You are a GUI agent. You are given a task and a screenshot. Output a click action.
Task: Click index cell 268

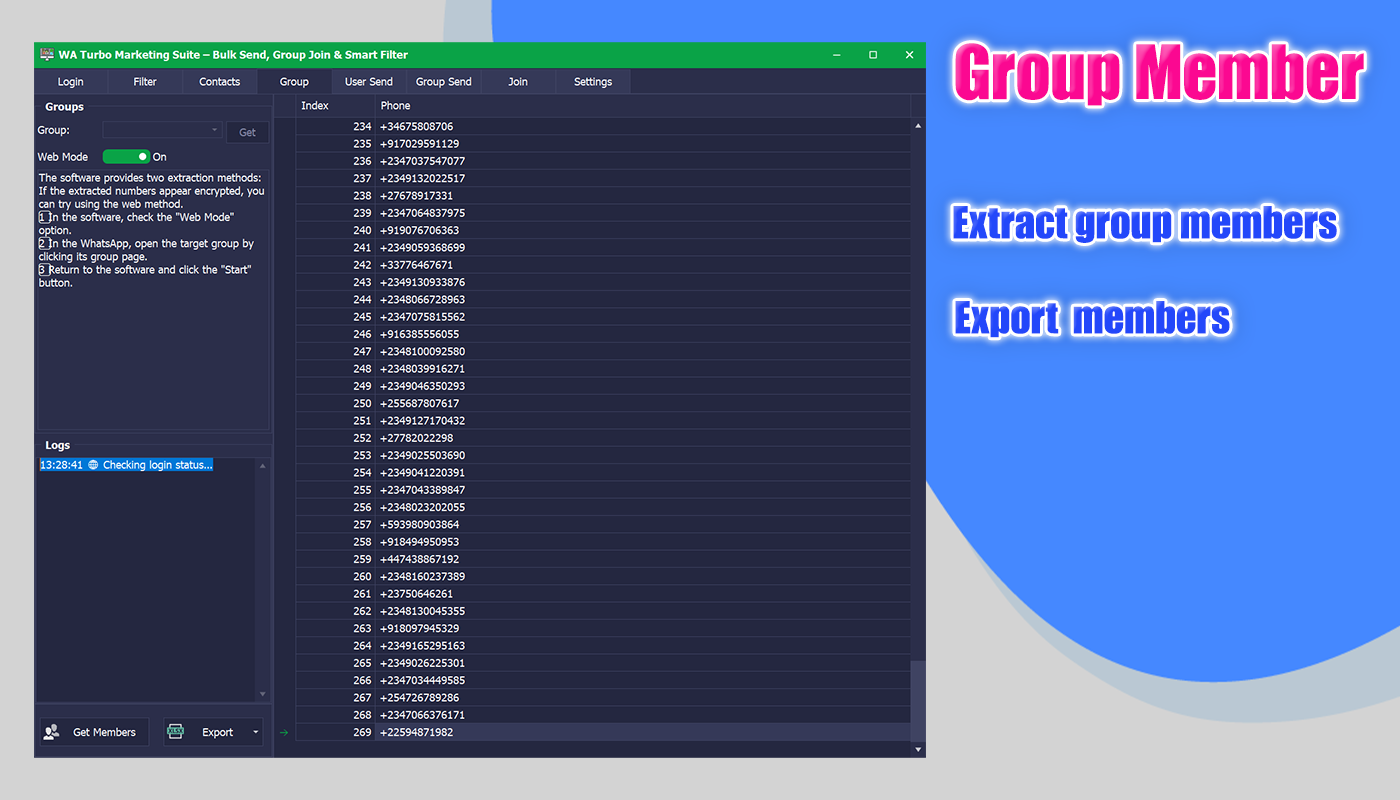click(335, 715)
